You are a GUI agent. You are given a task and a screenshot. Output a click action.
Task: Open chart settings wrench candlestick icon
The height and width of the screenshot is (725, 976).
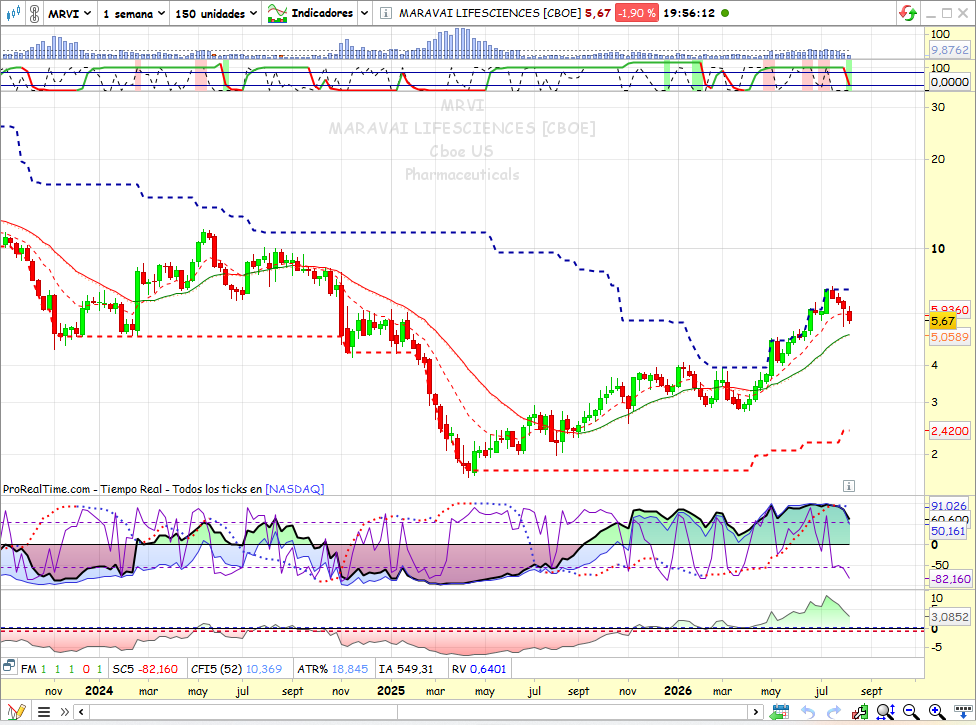(x=860, y=711)
